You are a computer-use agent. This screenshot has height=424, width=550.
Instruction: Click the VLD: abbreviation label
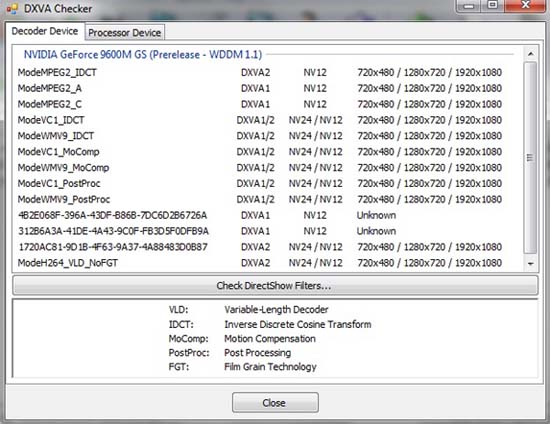point(179,310)
